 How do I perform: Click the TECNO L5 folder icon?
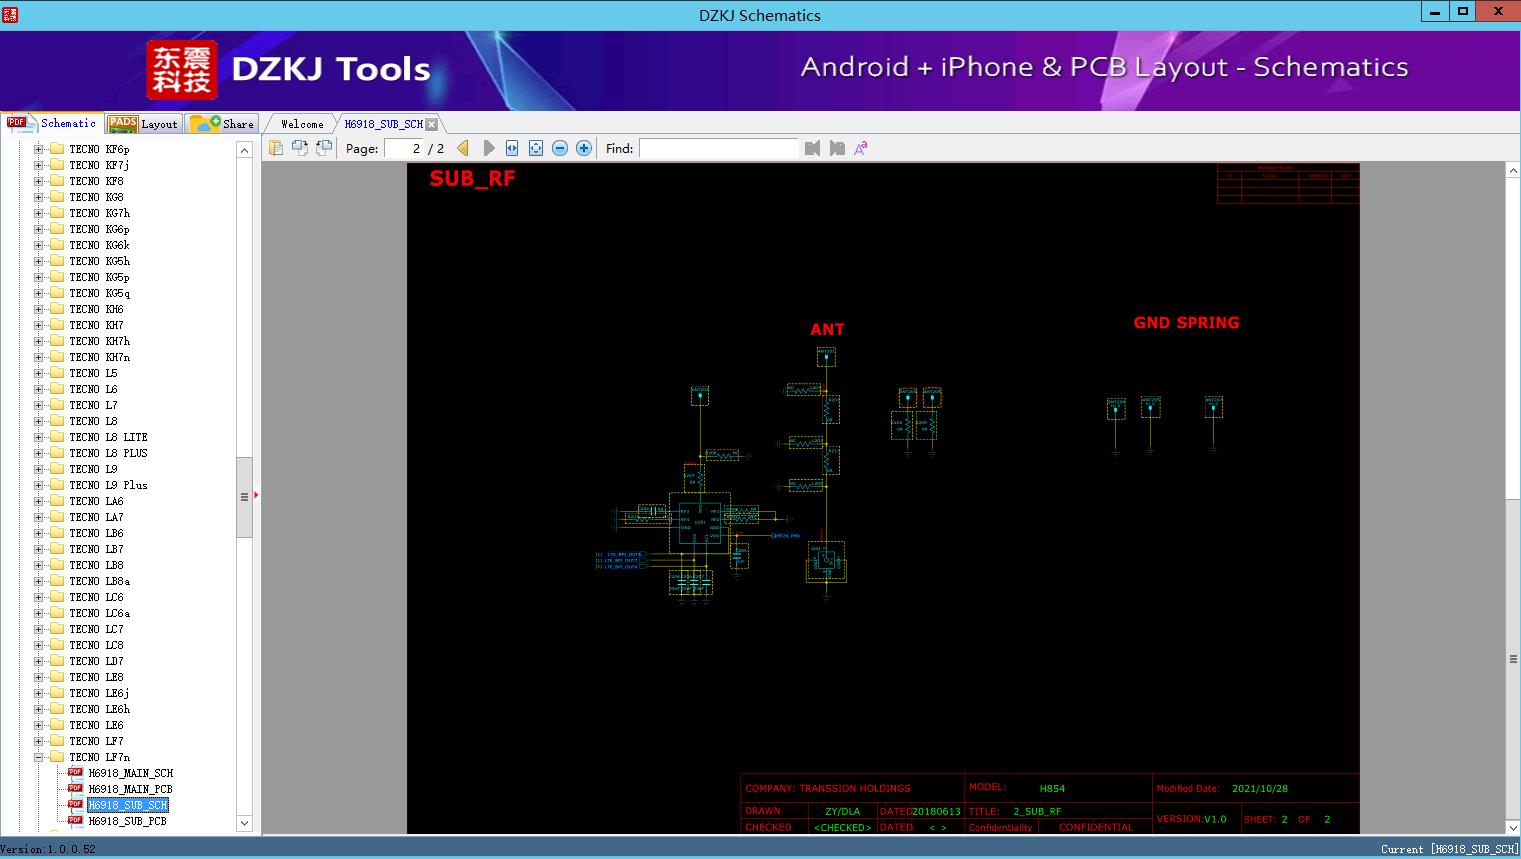pyautogui.click(x=57, y=373)
